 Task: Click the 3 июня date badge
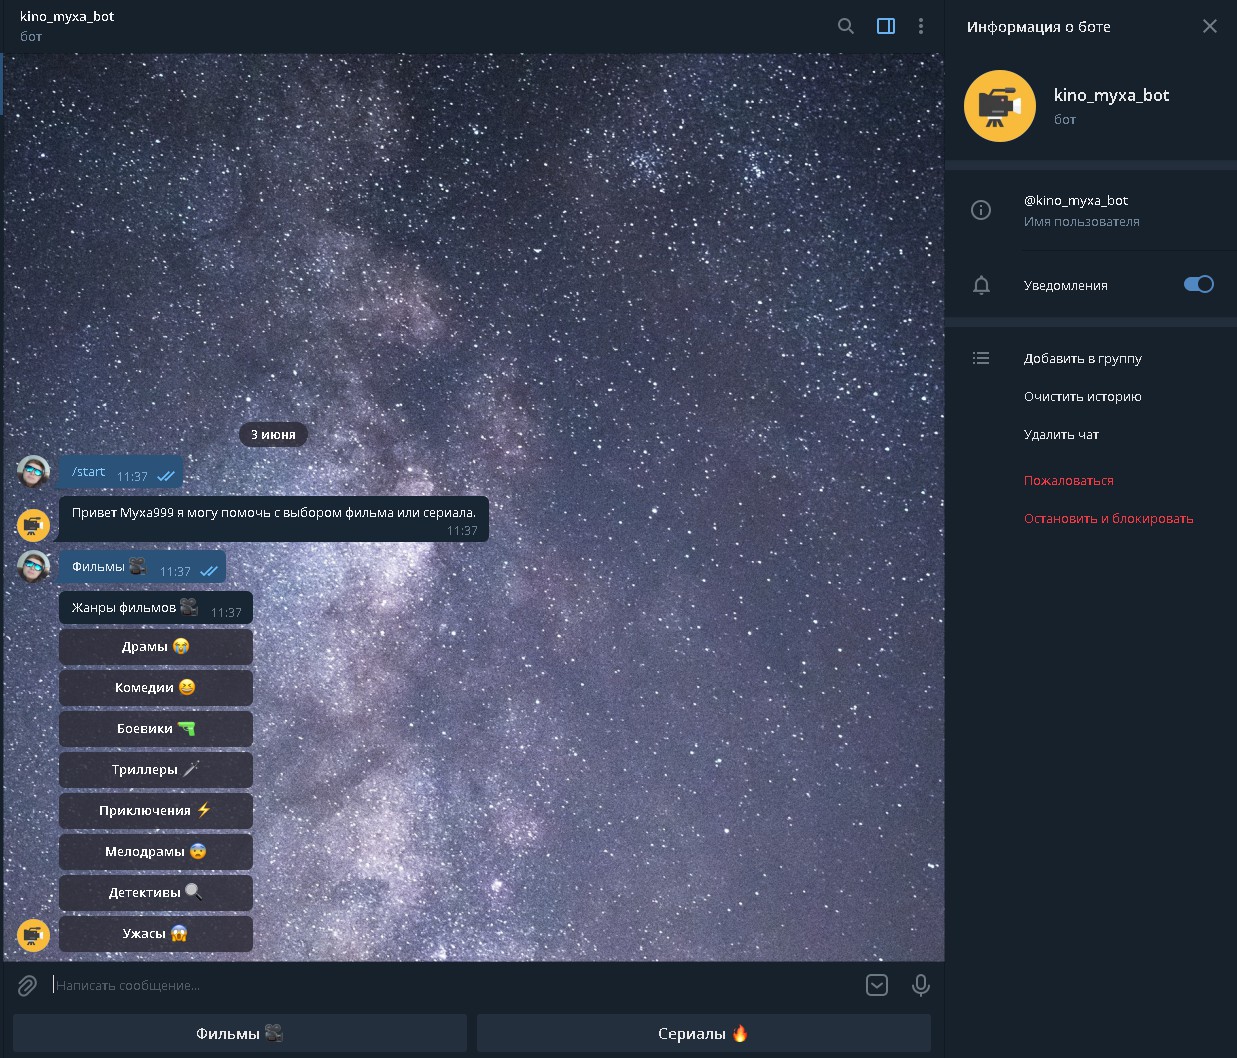273,434
